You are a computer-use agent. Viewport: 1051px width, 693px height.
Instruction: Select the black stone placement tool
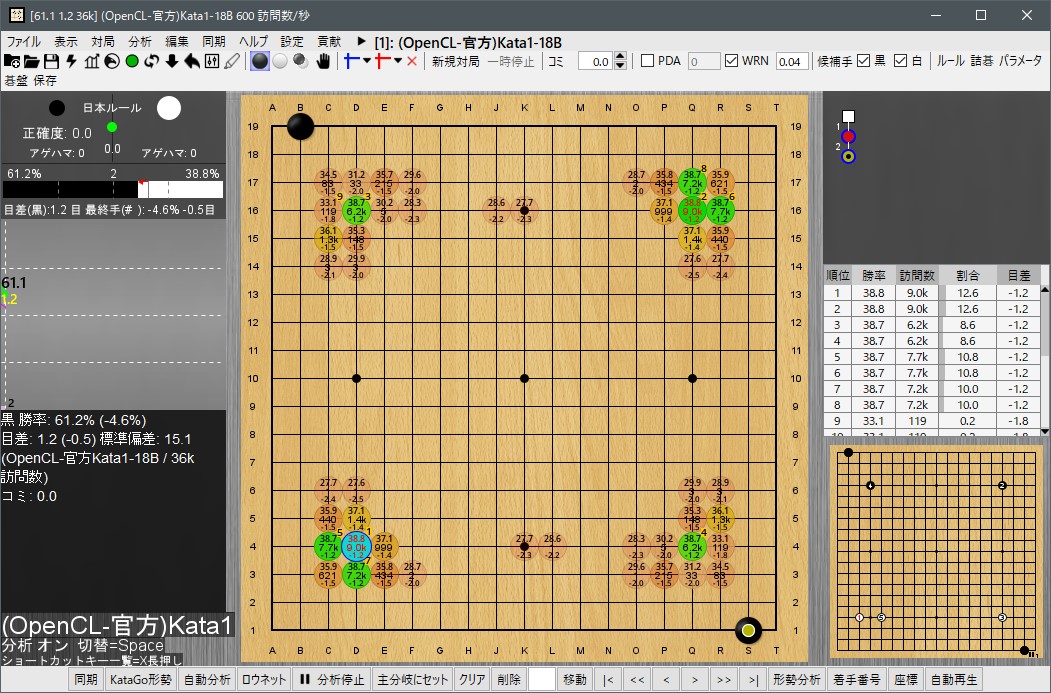click(x=260, y=61)
